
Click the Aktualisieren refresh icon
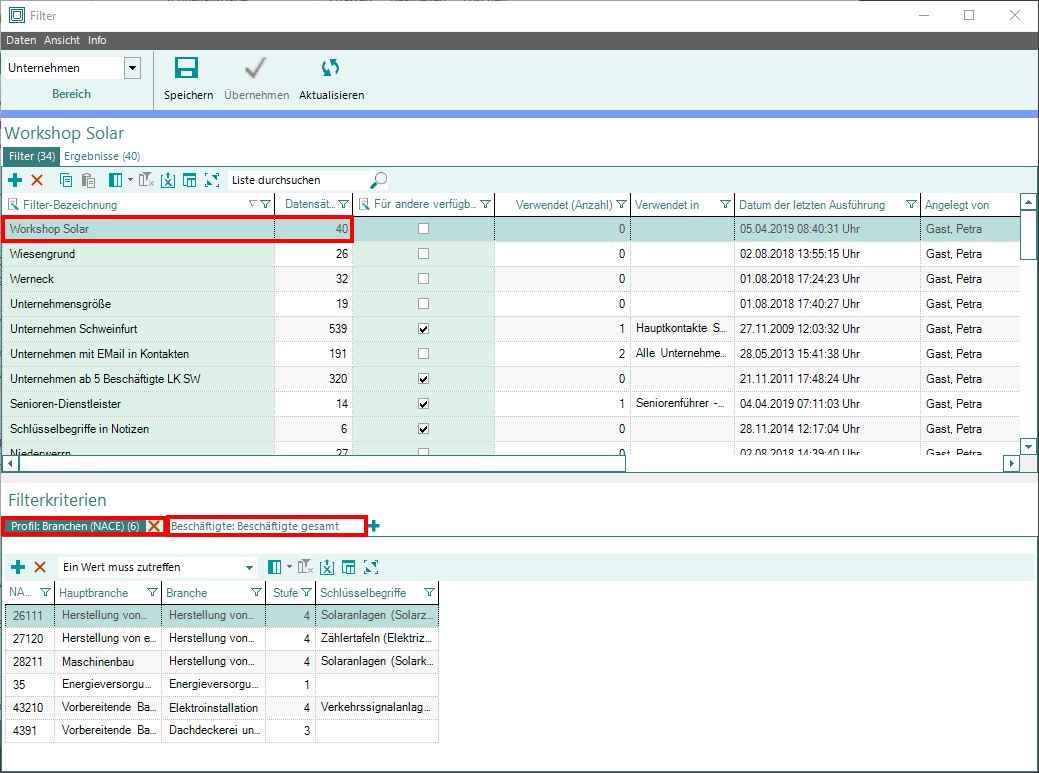click(330, 68)
